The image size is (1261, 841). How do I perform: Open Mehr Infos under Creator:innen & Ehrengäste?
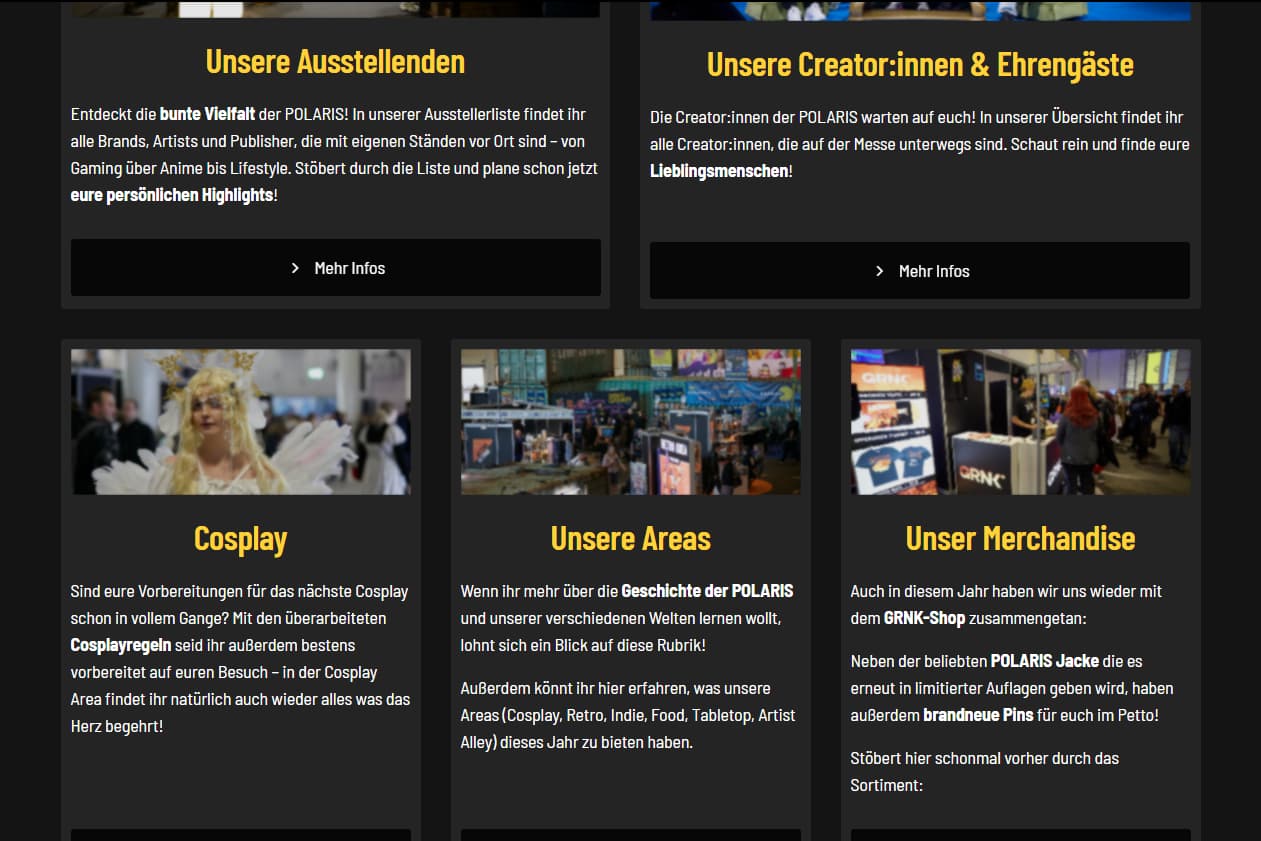click(919, 271)
